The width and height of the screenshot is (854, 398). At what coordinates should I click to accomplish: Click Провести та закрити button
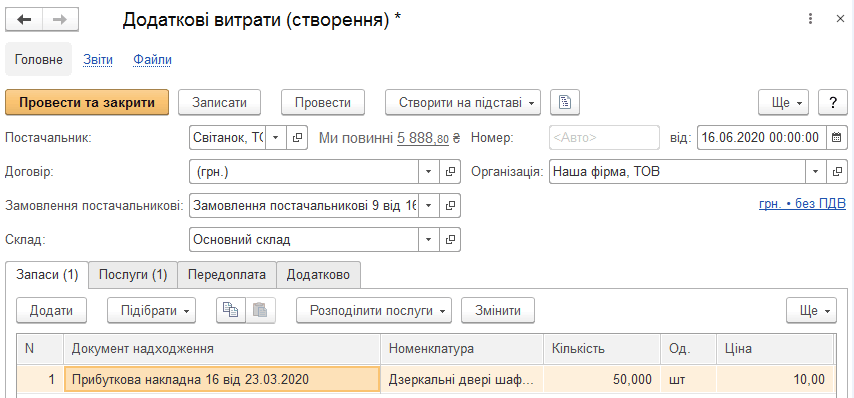tap(87, 102)
